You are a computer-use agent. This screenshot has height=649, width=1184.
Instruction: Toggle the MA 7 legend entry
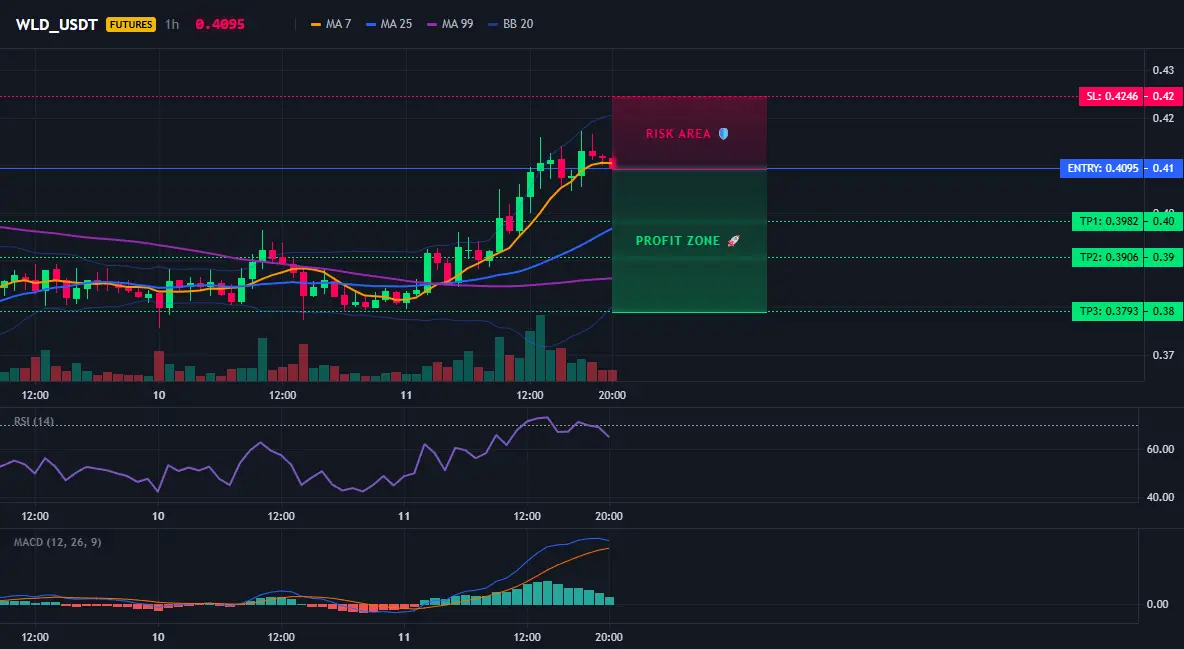(x=331, y=24)
